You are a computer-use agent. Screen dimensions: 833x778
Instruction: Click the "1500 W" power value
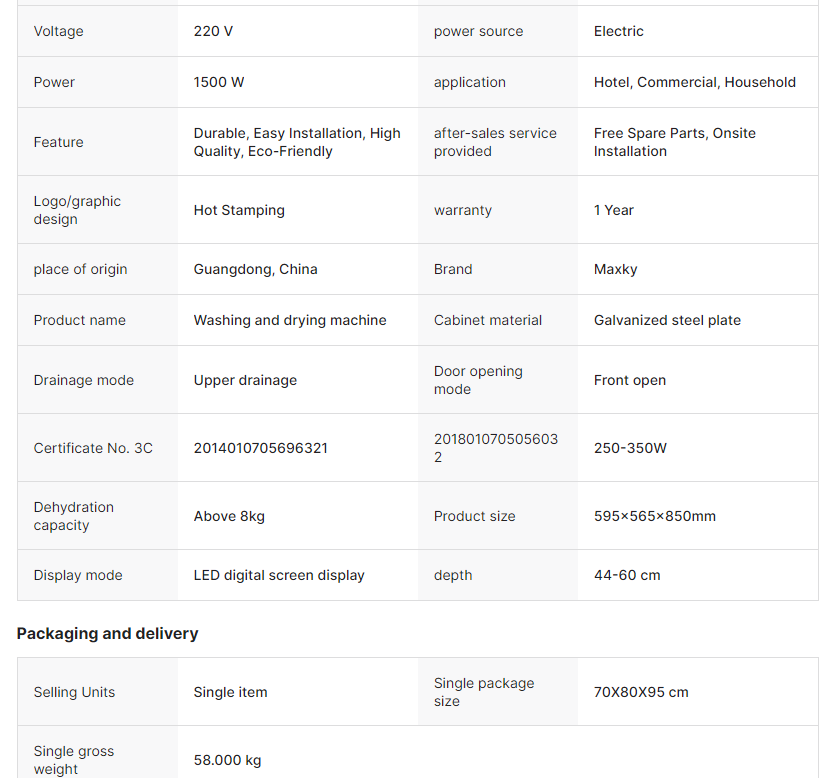pyautogui.click(x=219, y=82)
